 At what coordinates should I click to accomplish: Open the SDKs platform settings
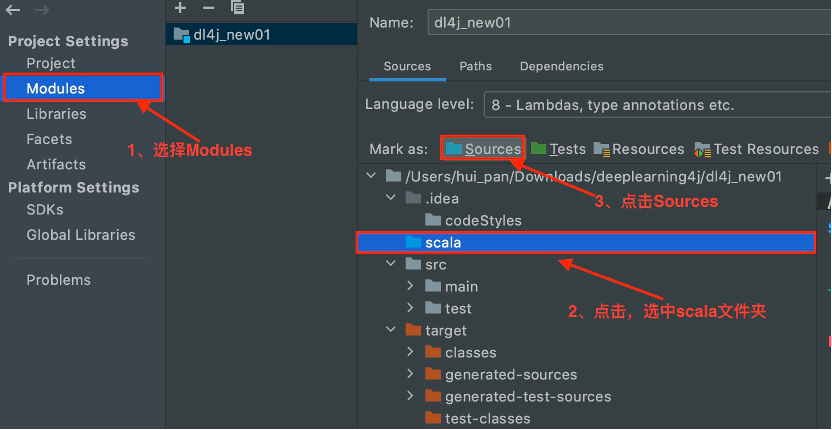coord(45,210)
